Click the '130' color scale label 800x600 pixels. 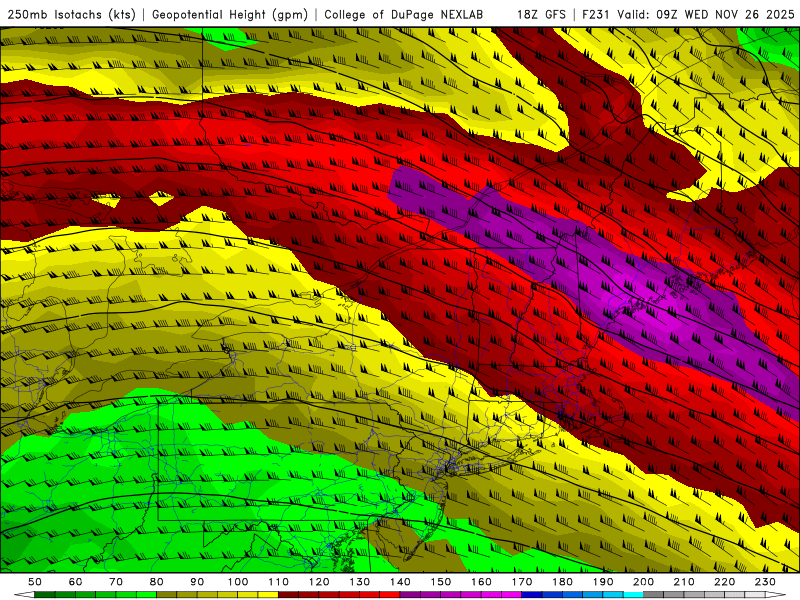(360, 582)
